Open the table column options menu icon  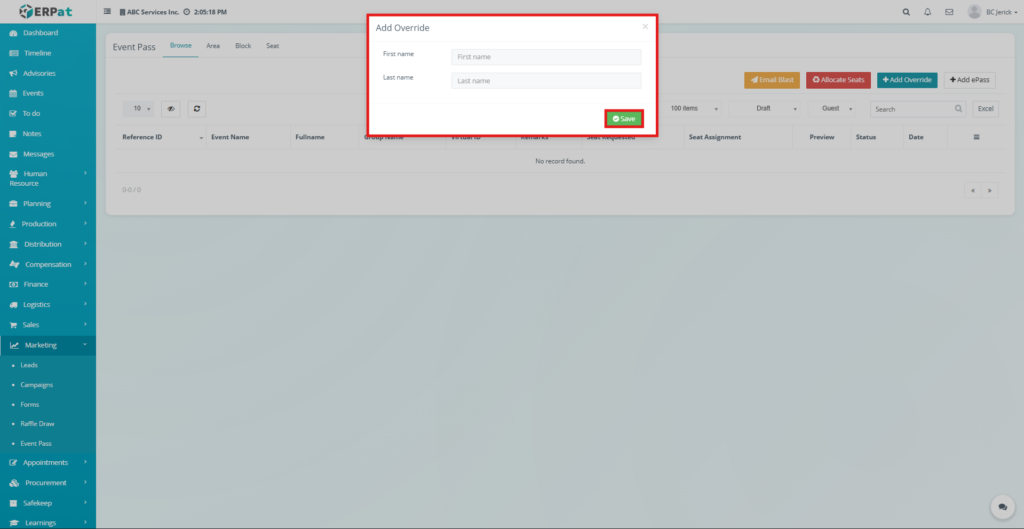[x=976, y=137]
